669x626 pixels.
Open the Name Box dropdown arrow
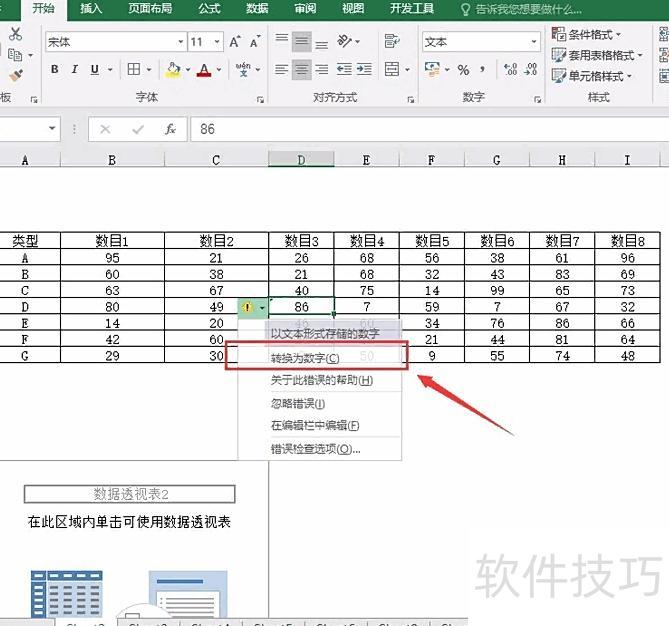(x=52, y=128)
